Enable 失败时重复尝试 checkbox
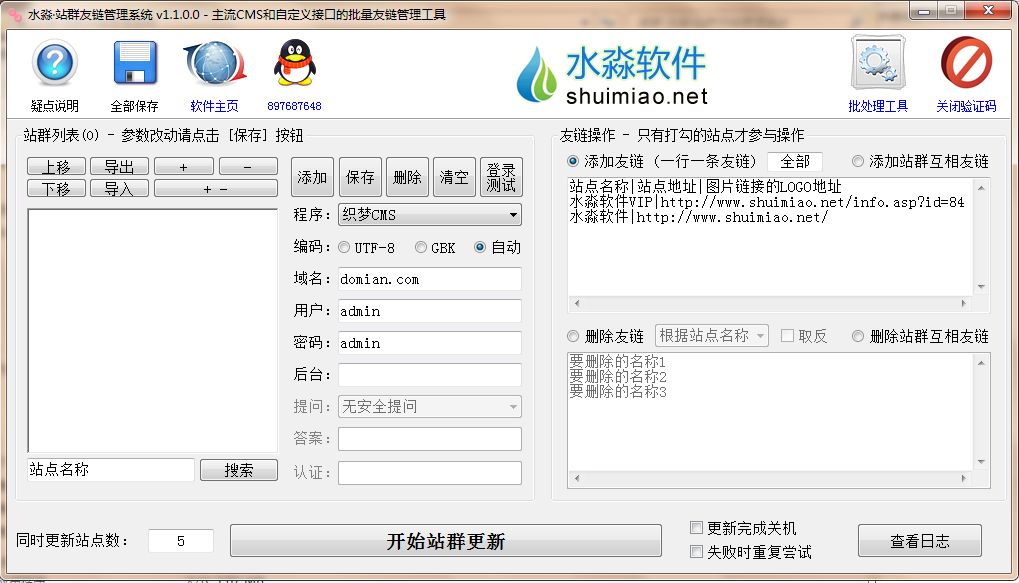1019x583 pixels. (696, 552)
